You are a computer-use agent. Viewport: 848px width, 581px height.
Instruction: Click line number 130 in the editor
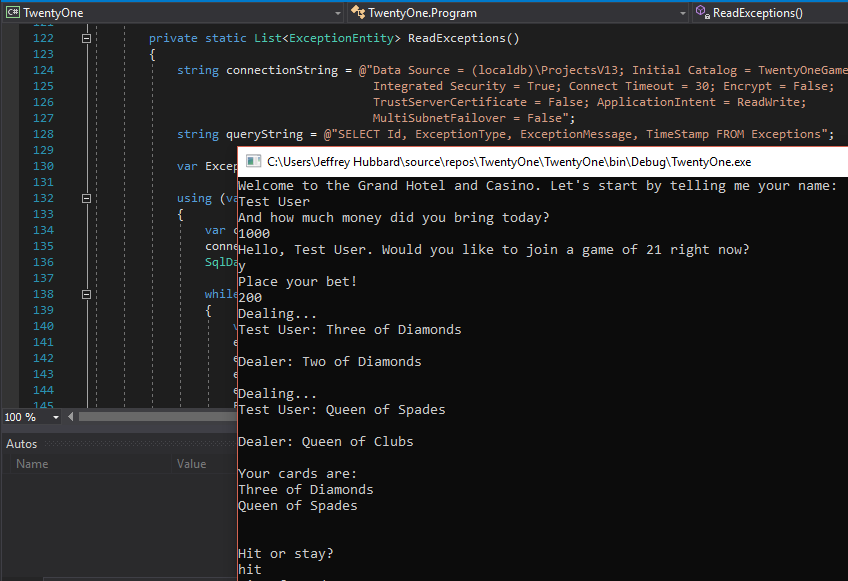click(x=43, y=166)
